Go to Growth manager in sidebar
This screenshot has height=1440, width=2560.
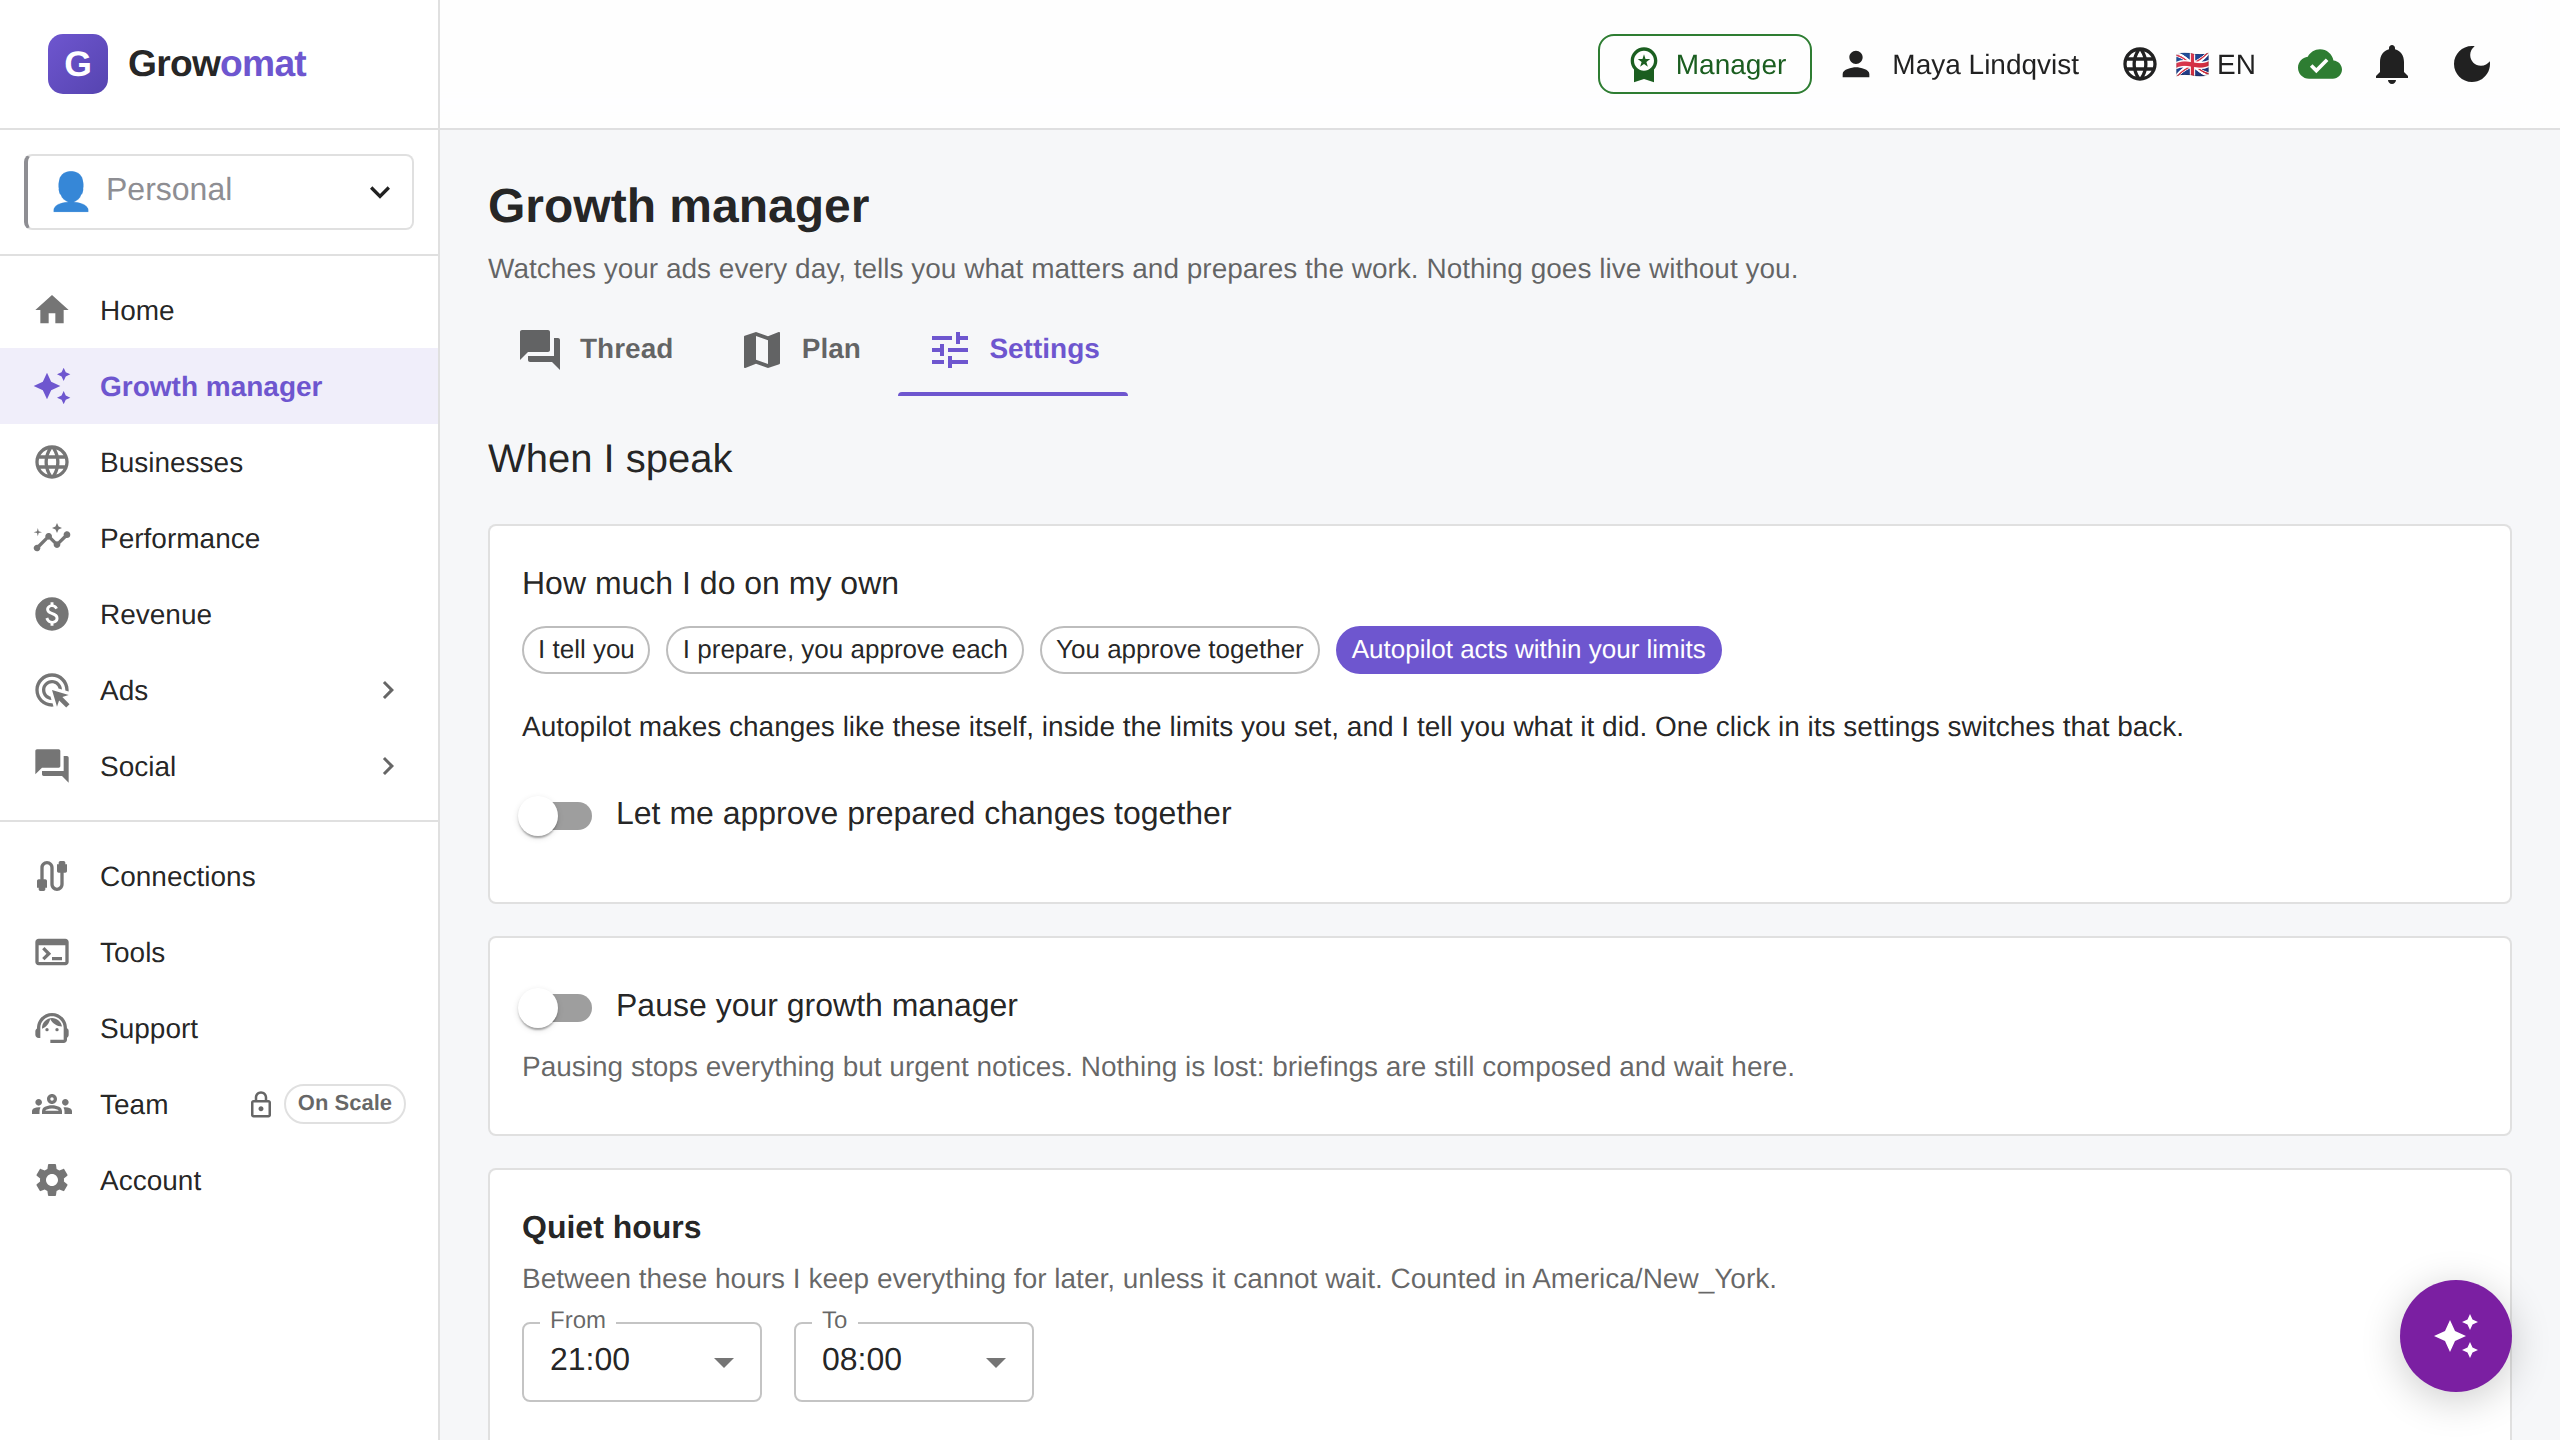point(219,386)
